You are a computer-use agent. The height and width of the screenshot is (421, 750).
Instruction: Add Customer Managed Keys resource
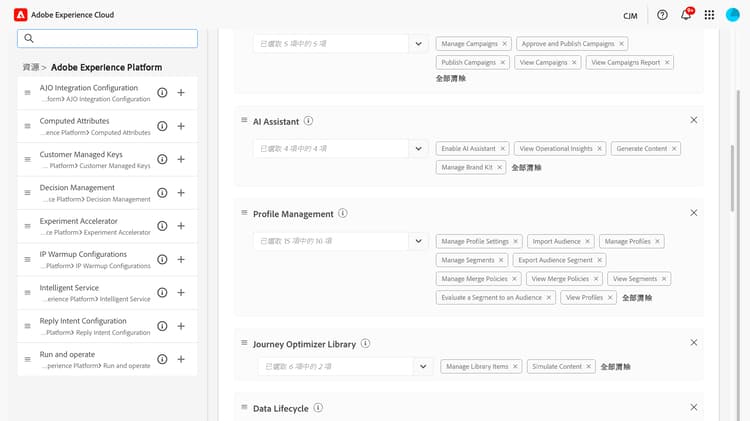181,159
